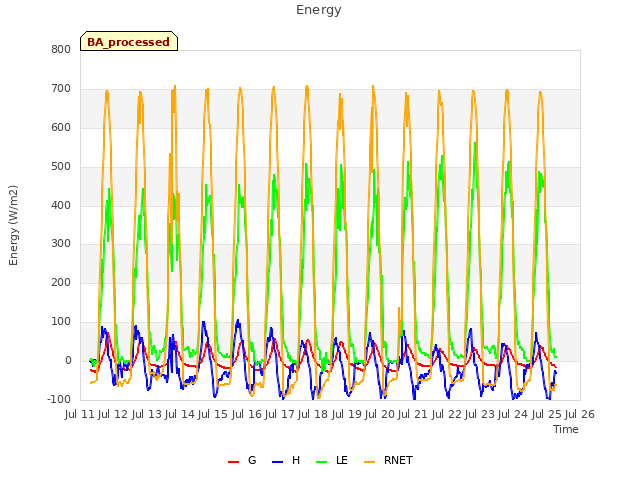Click the 800 y-axis tick label

pyautogui.click(x=61, y=49)
